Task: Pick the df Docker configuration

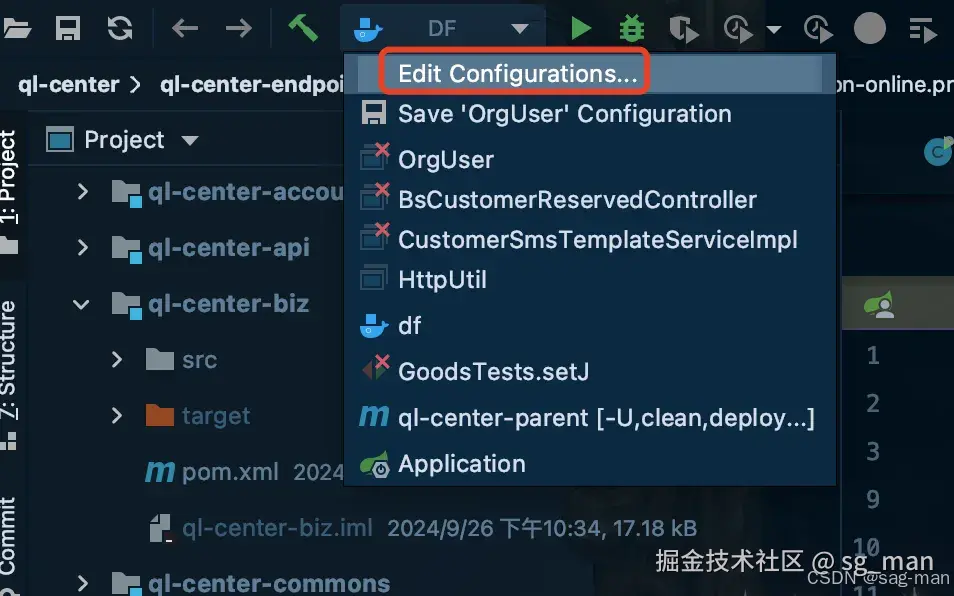Action: (x=409, y=325)
